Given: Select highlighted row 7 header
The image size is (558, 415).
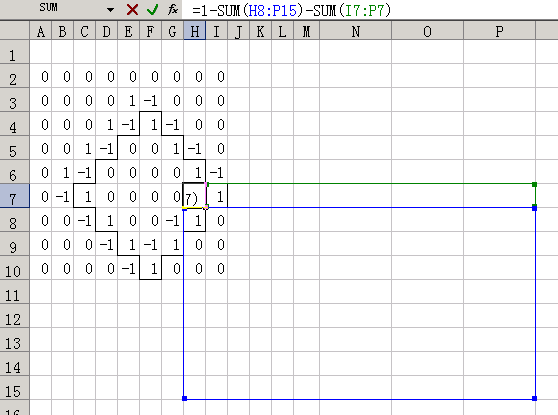Looking at the screenshot, I should point(14,196).
